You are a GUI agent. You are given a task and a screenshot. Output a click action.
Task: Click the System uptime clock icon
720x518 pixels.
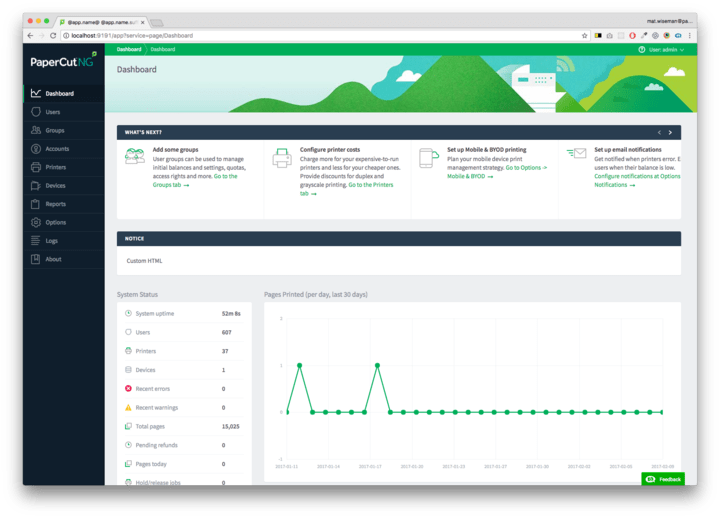pyautogui.click(x=128, y=313)
